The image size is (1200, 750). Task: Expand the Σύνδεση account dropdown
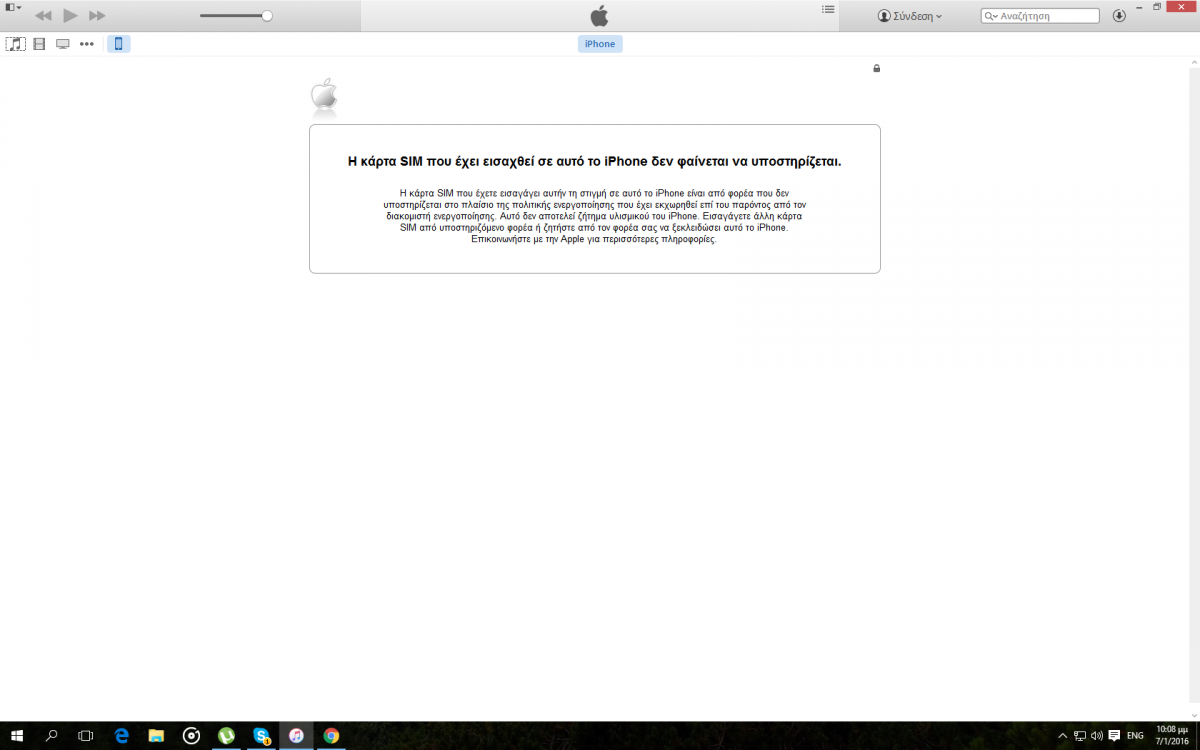[910, 16]
